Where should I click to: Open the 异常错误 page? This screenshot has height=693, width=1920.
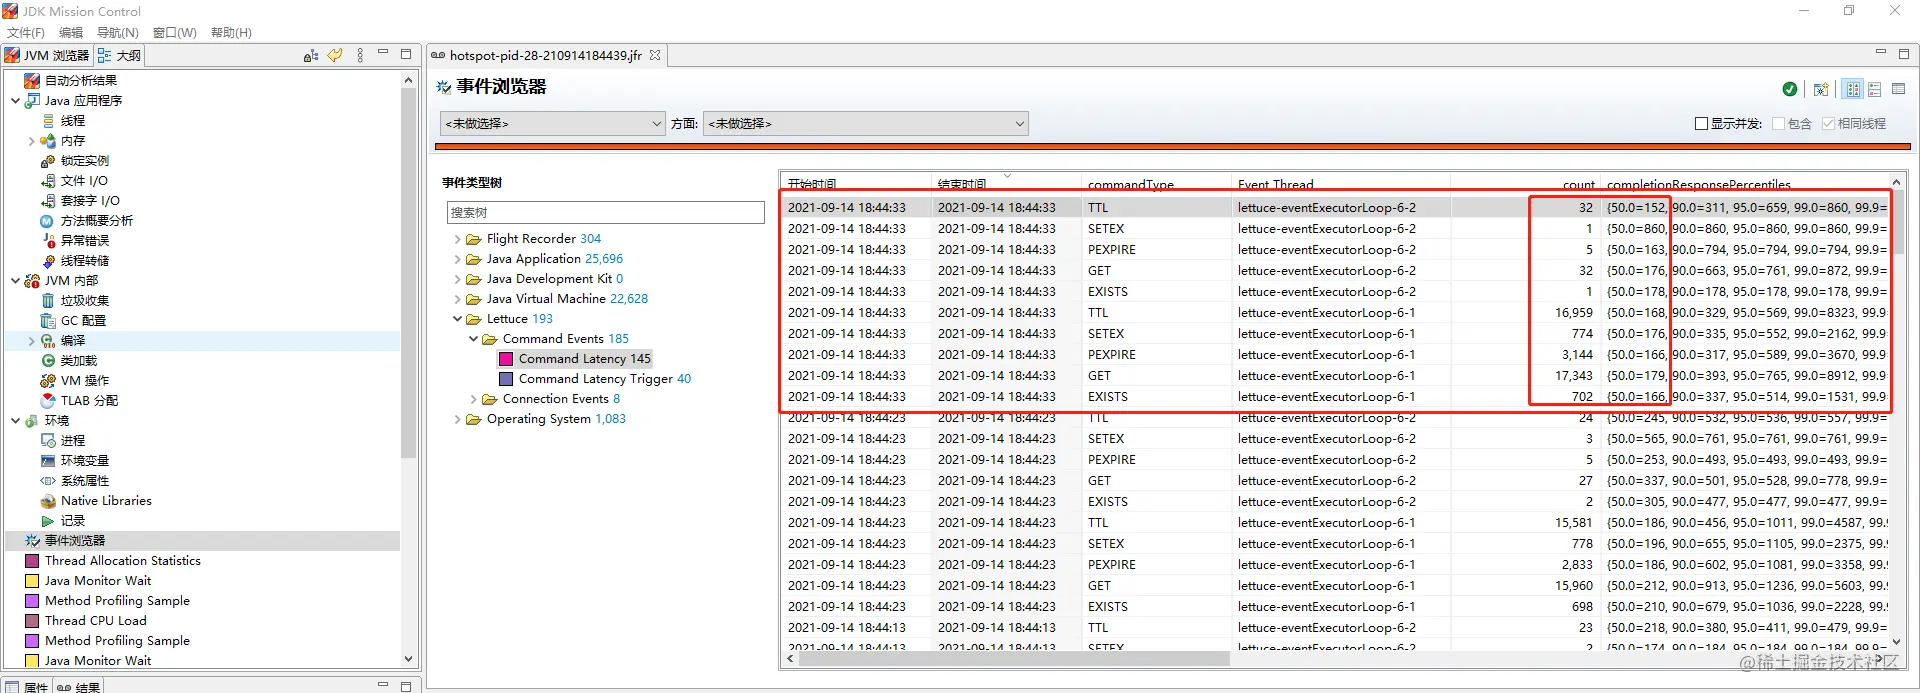pos(75,240)
